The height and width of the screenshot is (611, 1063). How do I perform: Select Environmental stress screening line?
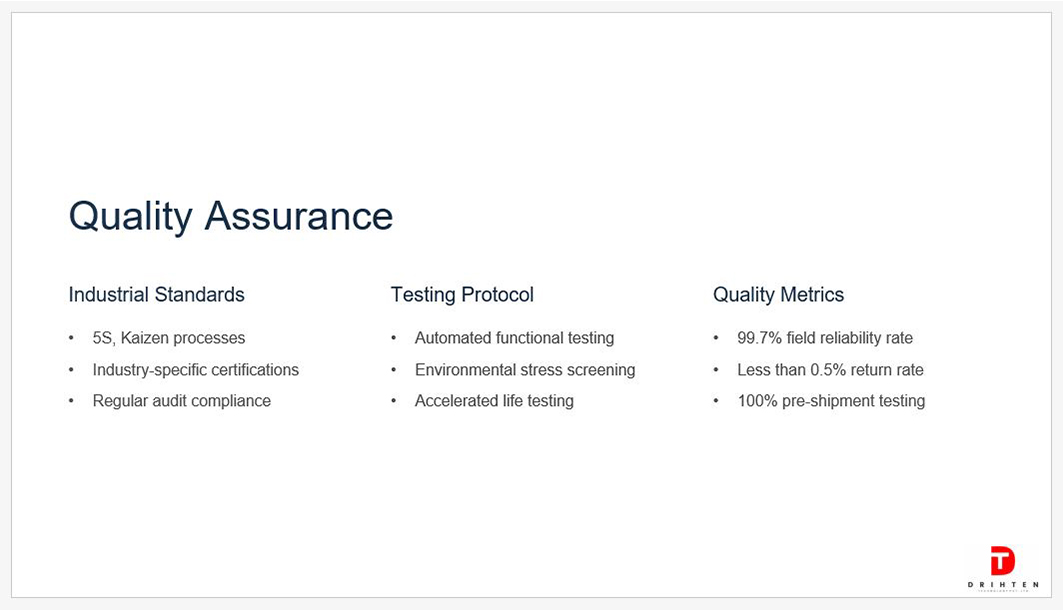coord(525,370)
